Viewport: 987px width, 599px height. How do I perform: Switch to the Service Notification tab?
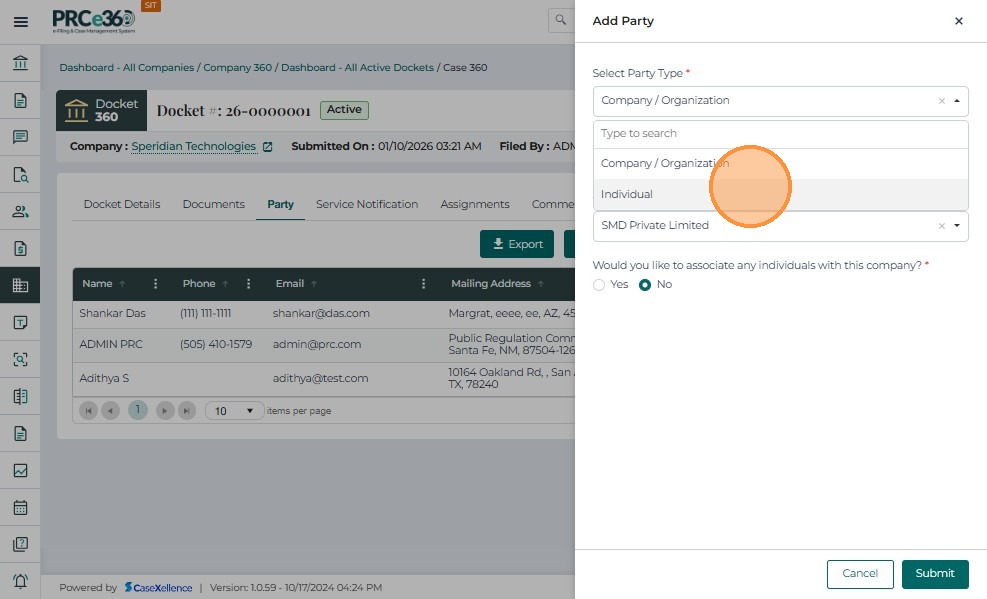click(x=367, y=204)
